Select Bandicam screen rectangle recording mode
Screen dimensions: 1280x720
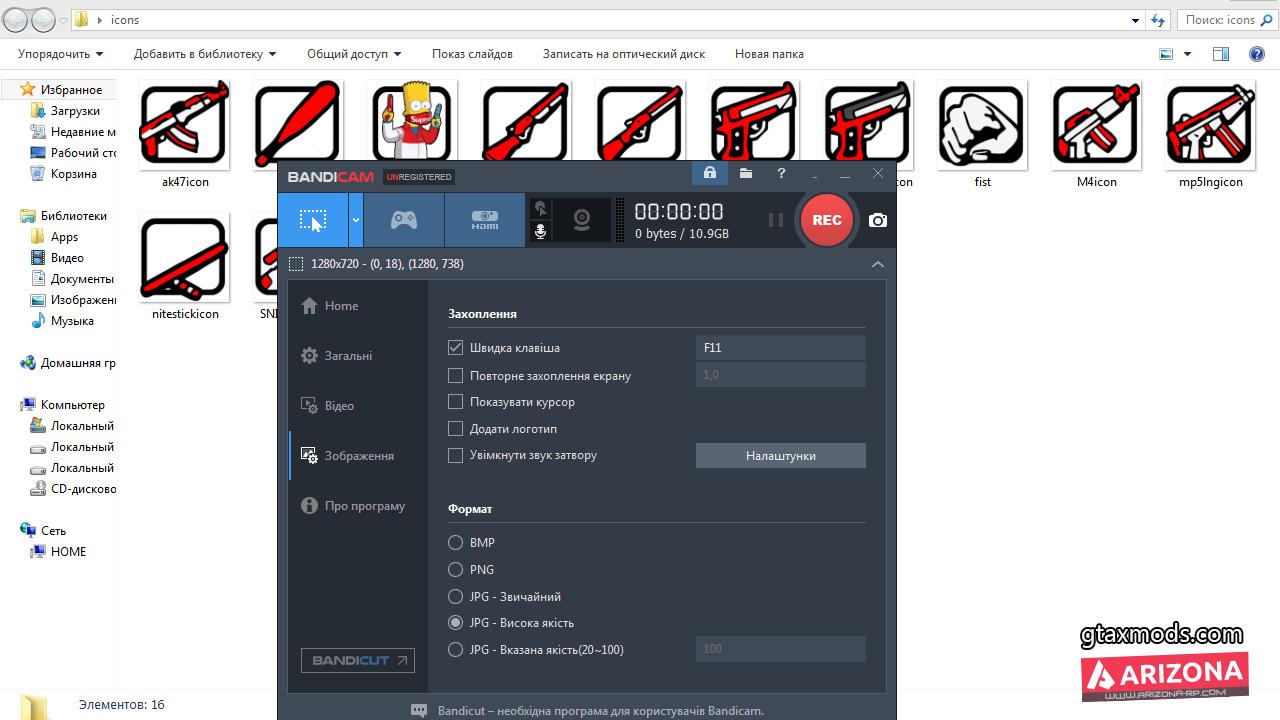pyautogui.click(x=313, y=220)
